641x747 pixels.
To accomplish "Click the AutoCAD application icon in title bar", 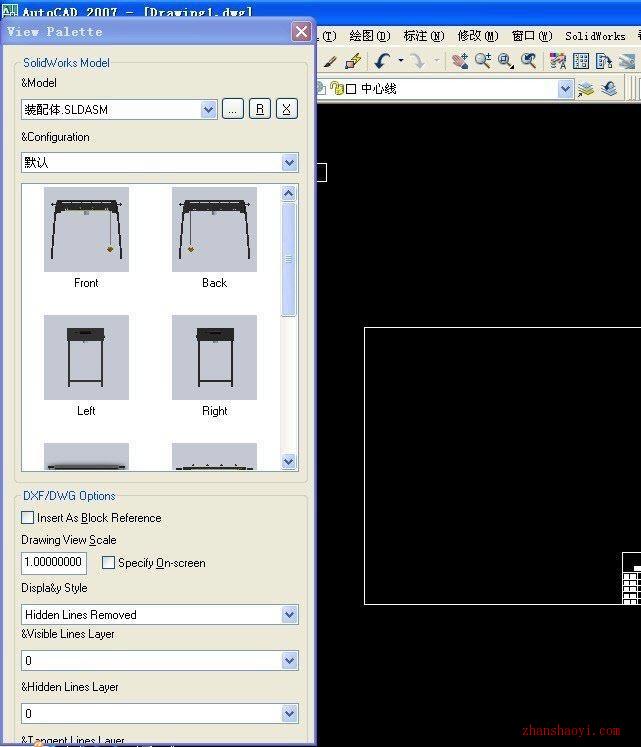I will (x=10, y=10).
